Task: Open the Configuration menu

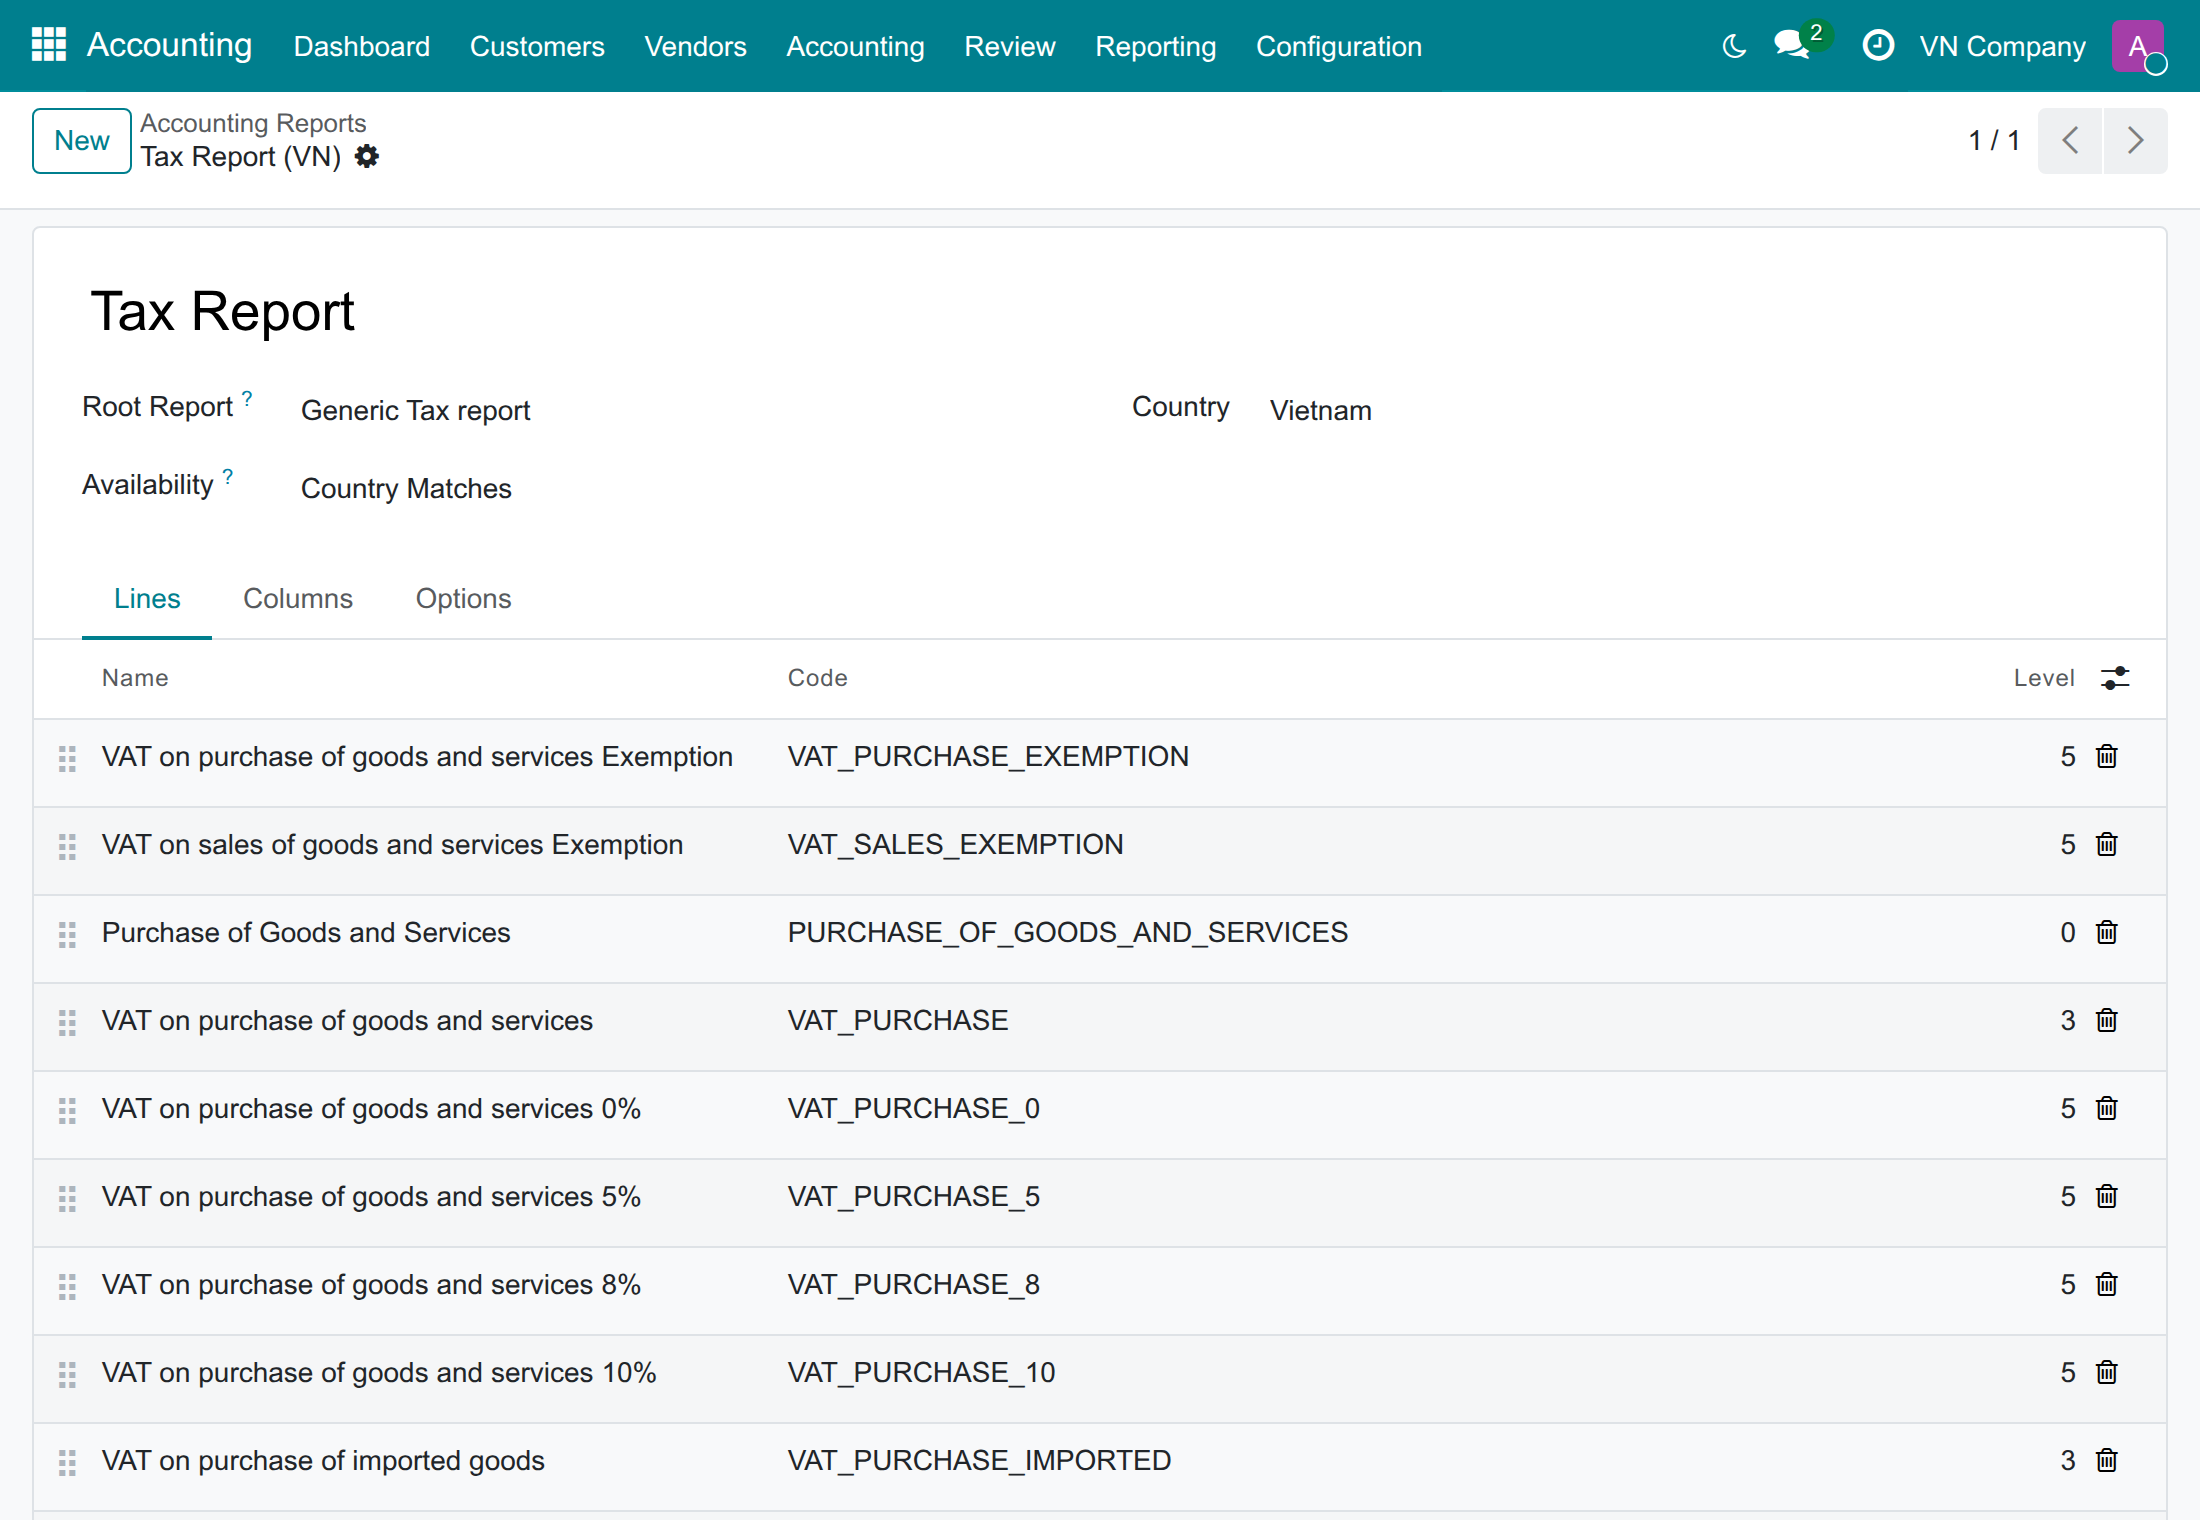Action: (1338, 46)
